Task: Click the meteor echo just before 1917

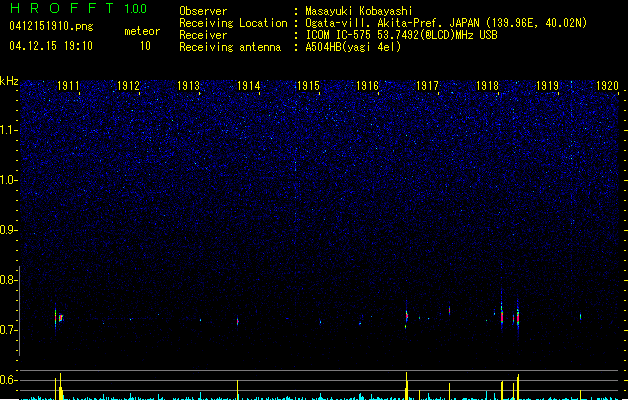Action: click(406, 316)
